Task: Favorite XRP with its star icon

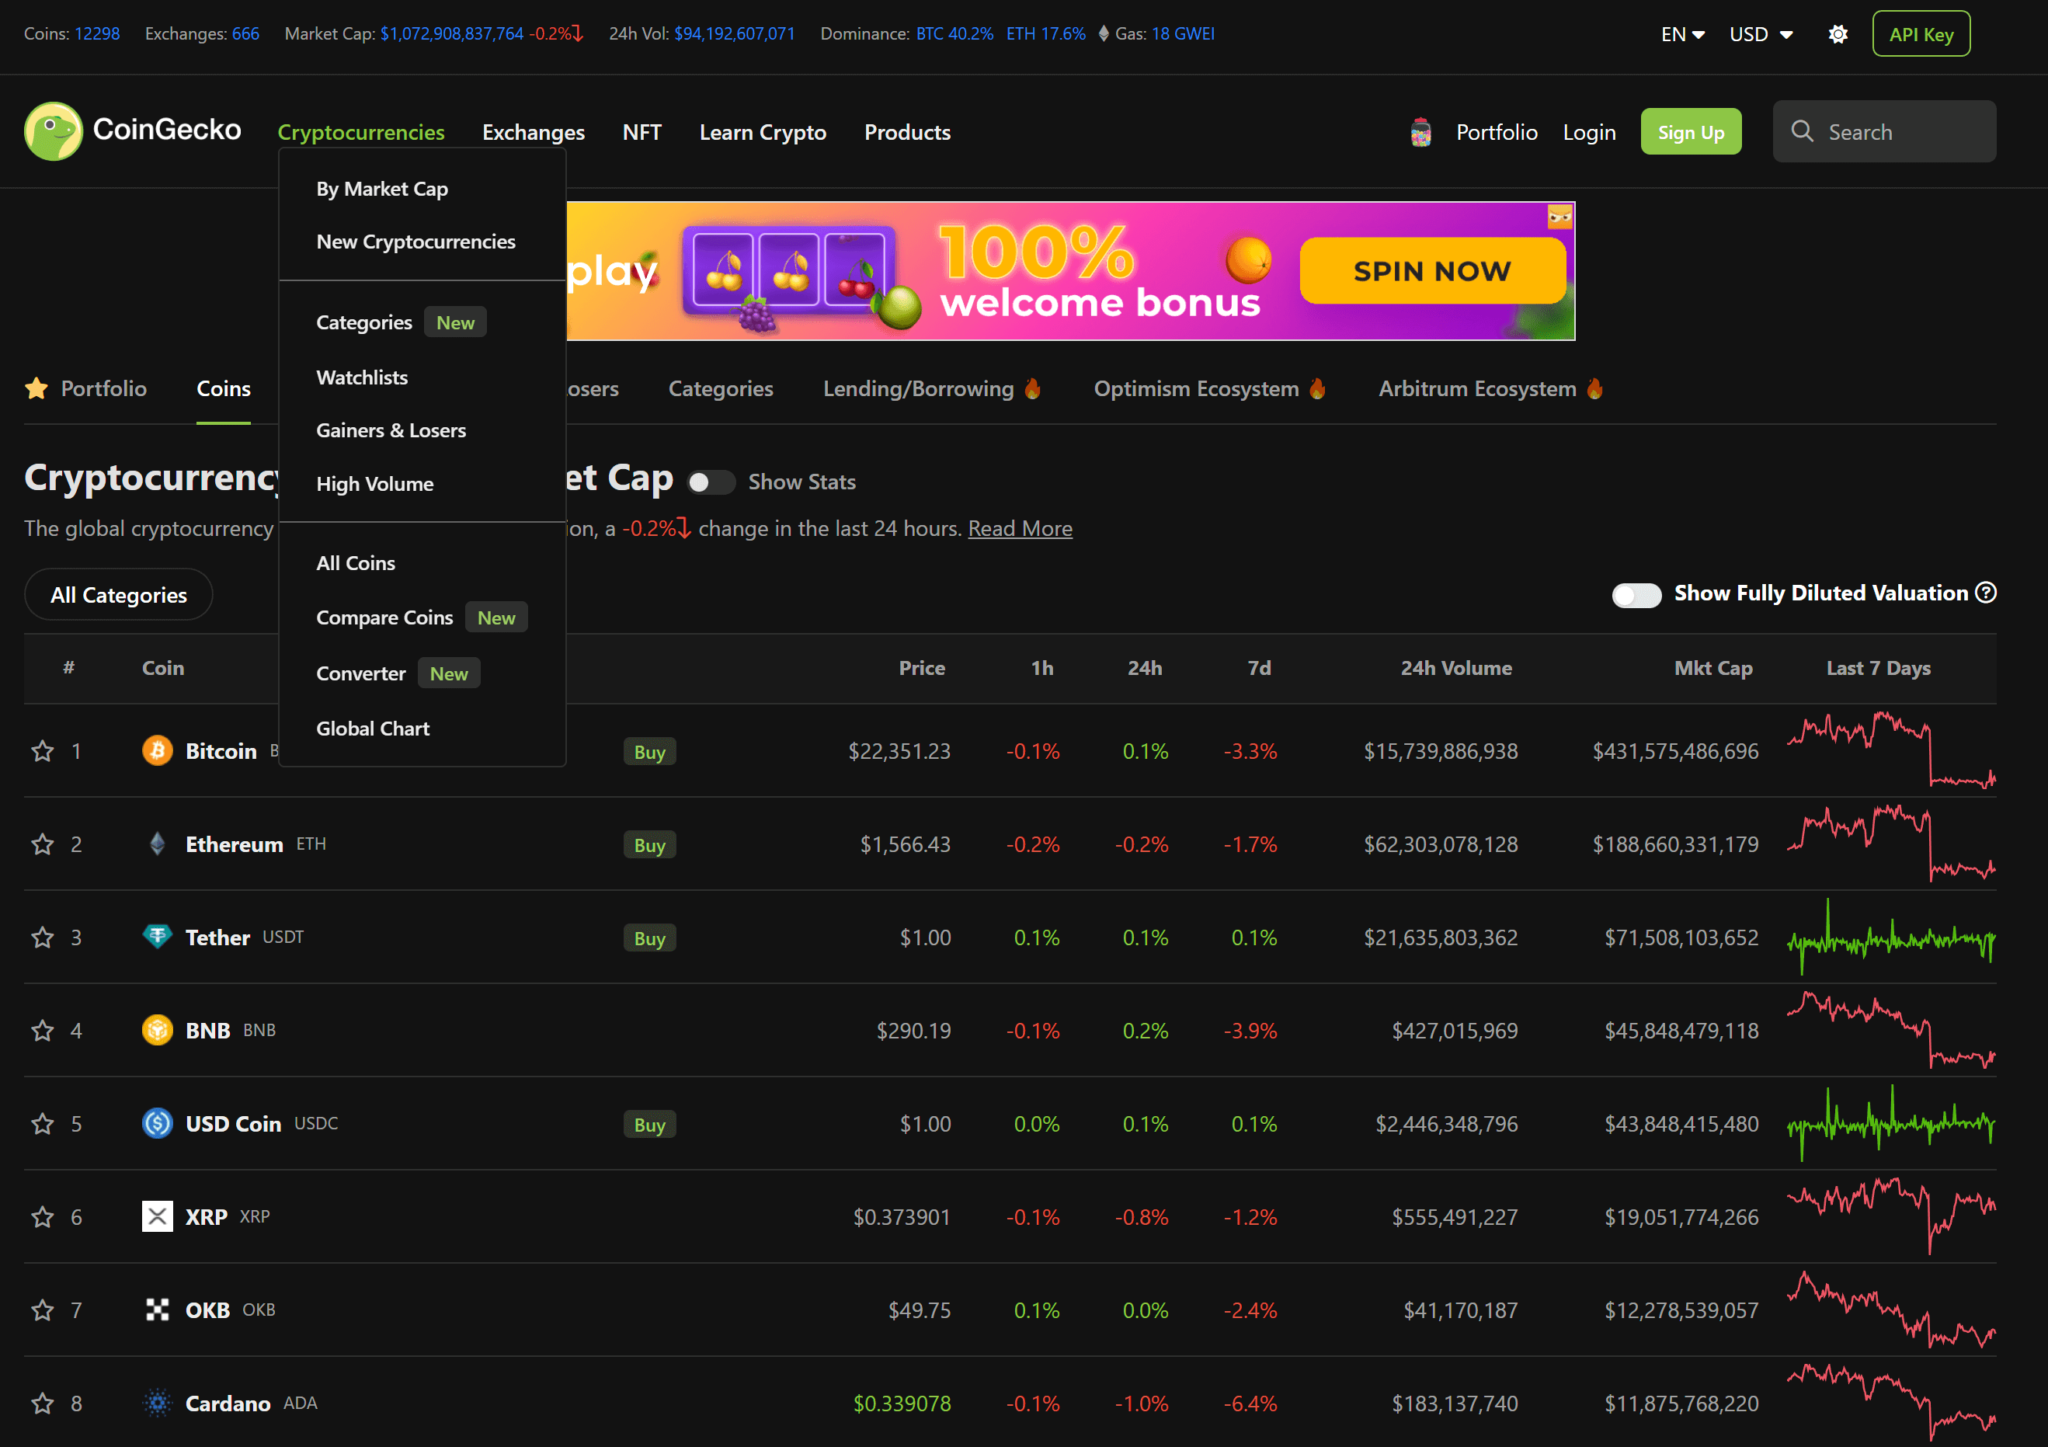Action: coord(42,1217)
